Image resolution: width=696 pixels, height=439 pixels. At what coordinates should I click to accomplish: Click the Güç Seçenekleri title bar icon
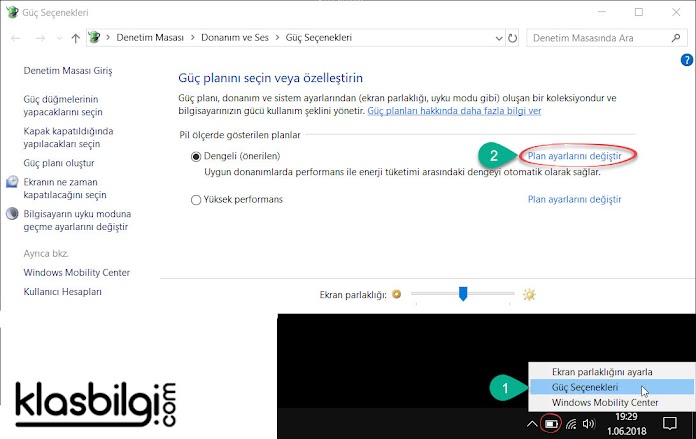12,12
